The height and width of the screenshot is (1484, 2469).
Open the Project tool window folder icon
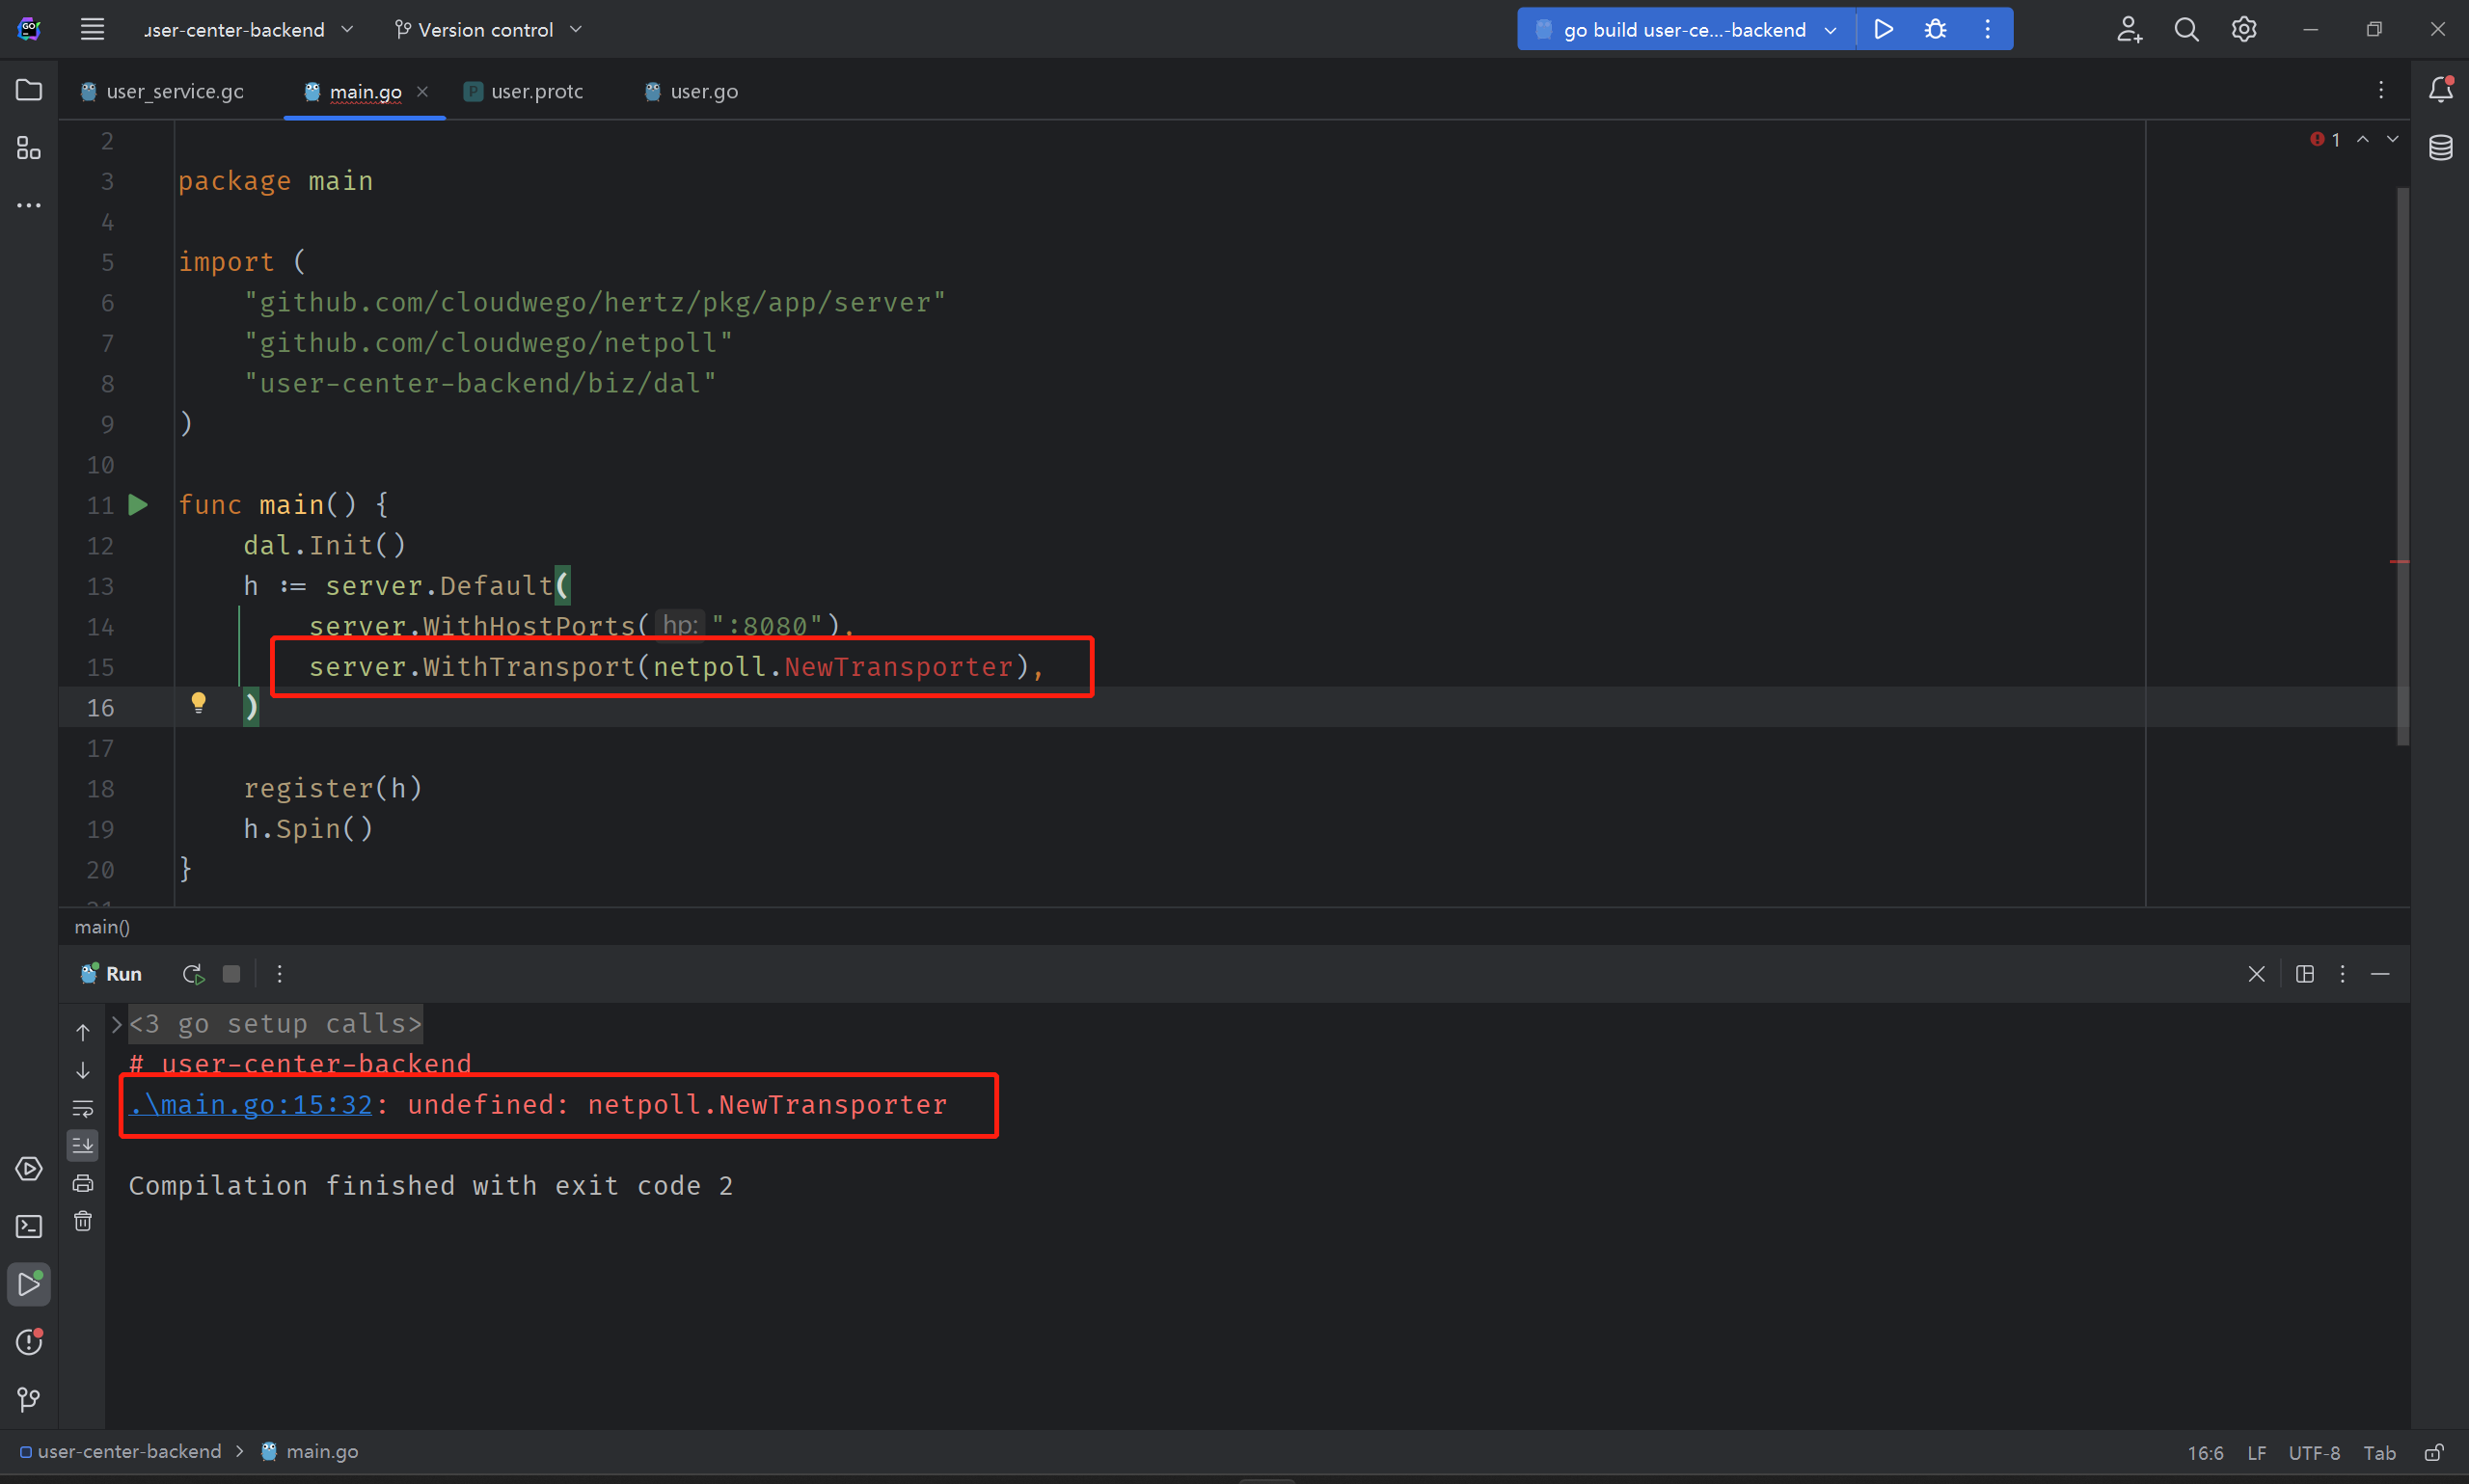coord(29,90)
